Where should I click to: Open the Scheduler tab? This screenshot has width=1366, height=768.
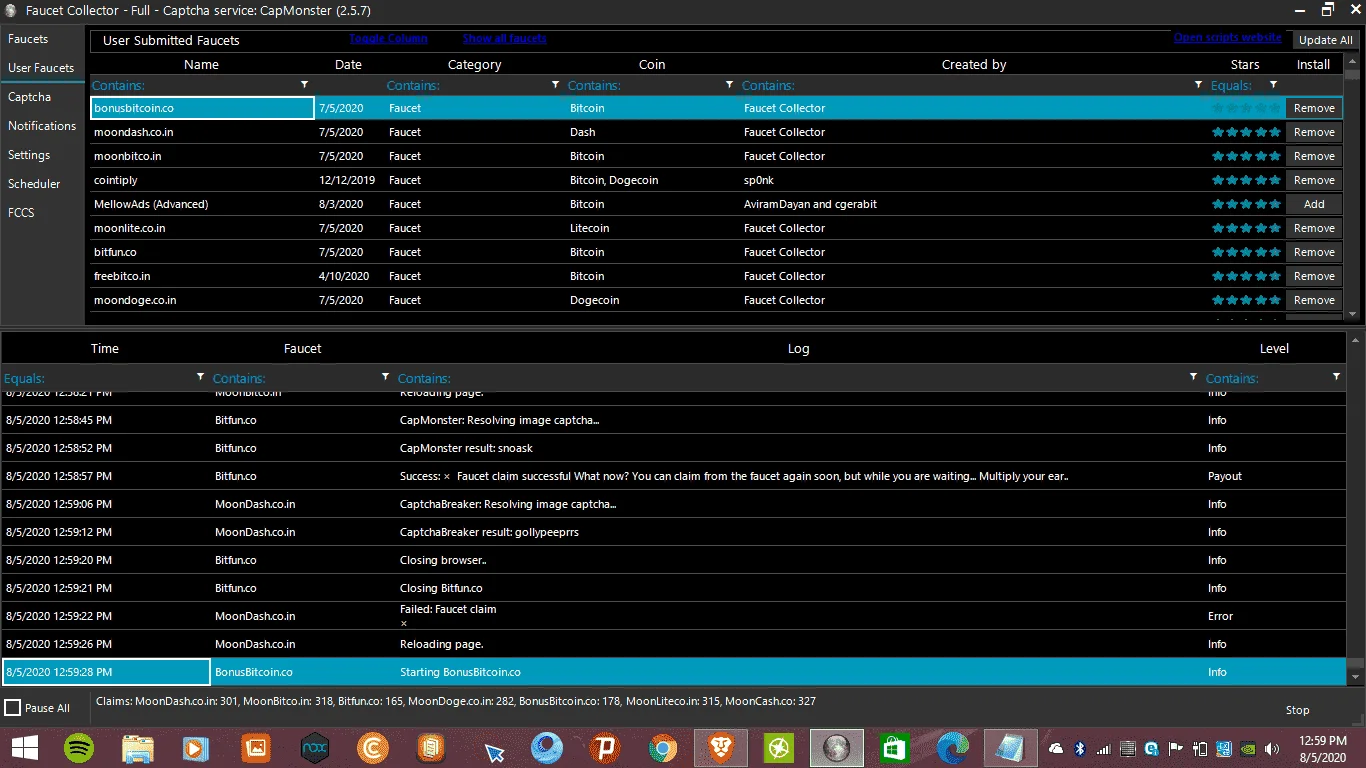tap(42, 184)
